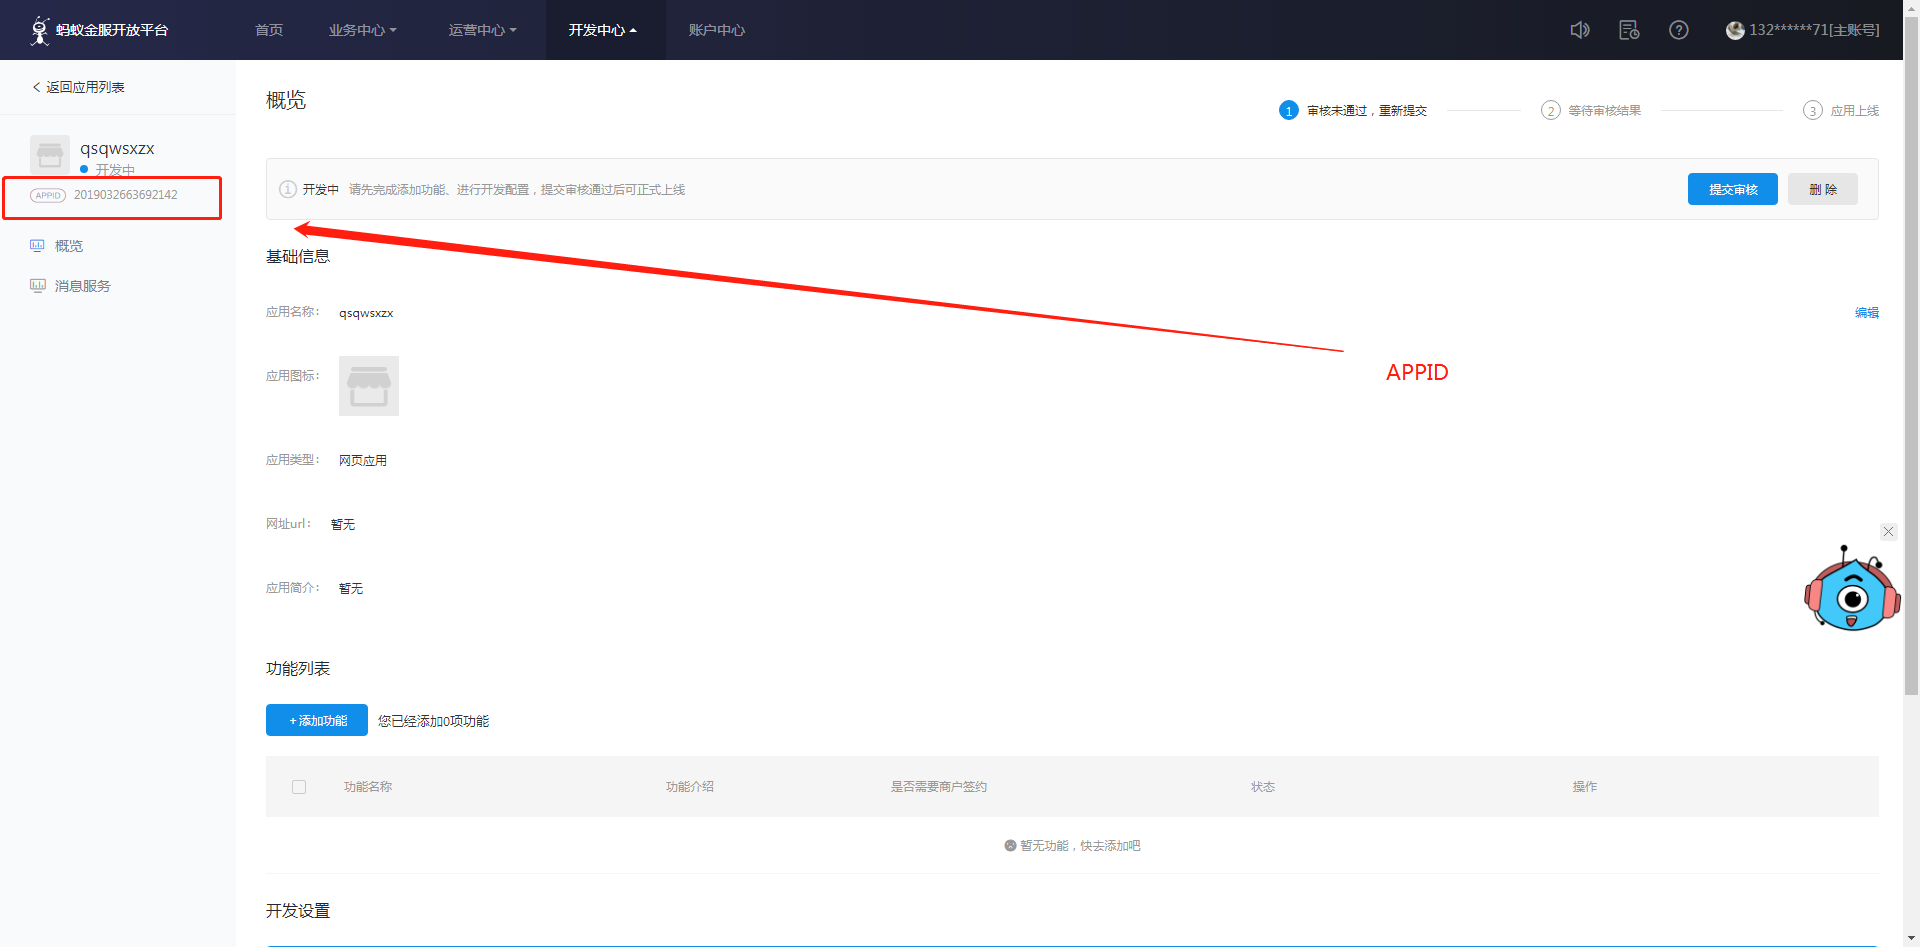Click the 删除 button

click(x=1823, y=189)
